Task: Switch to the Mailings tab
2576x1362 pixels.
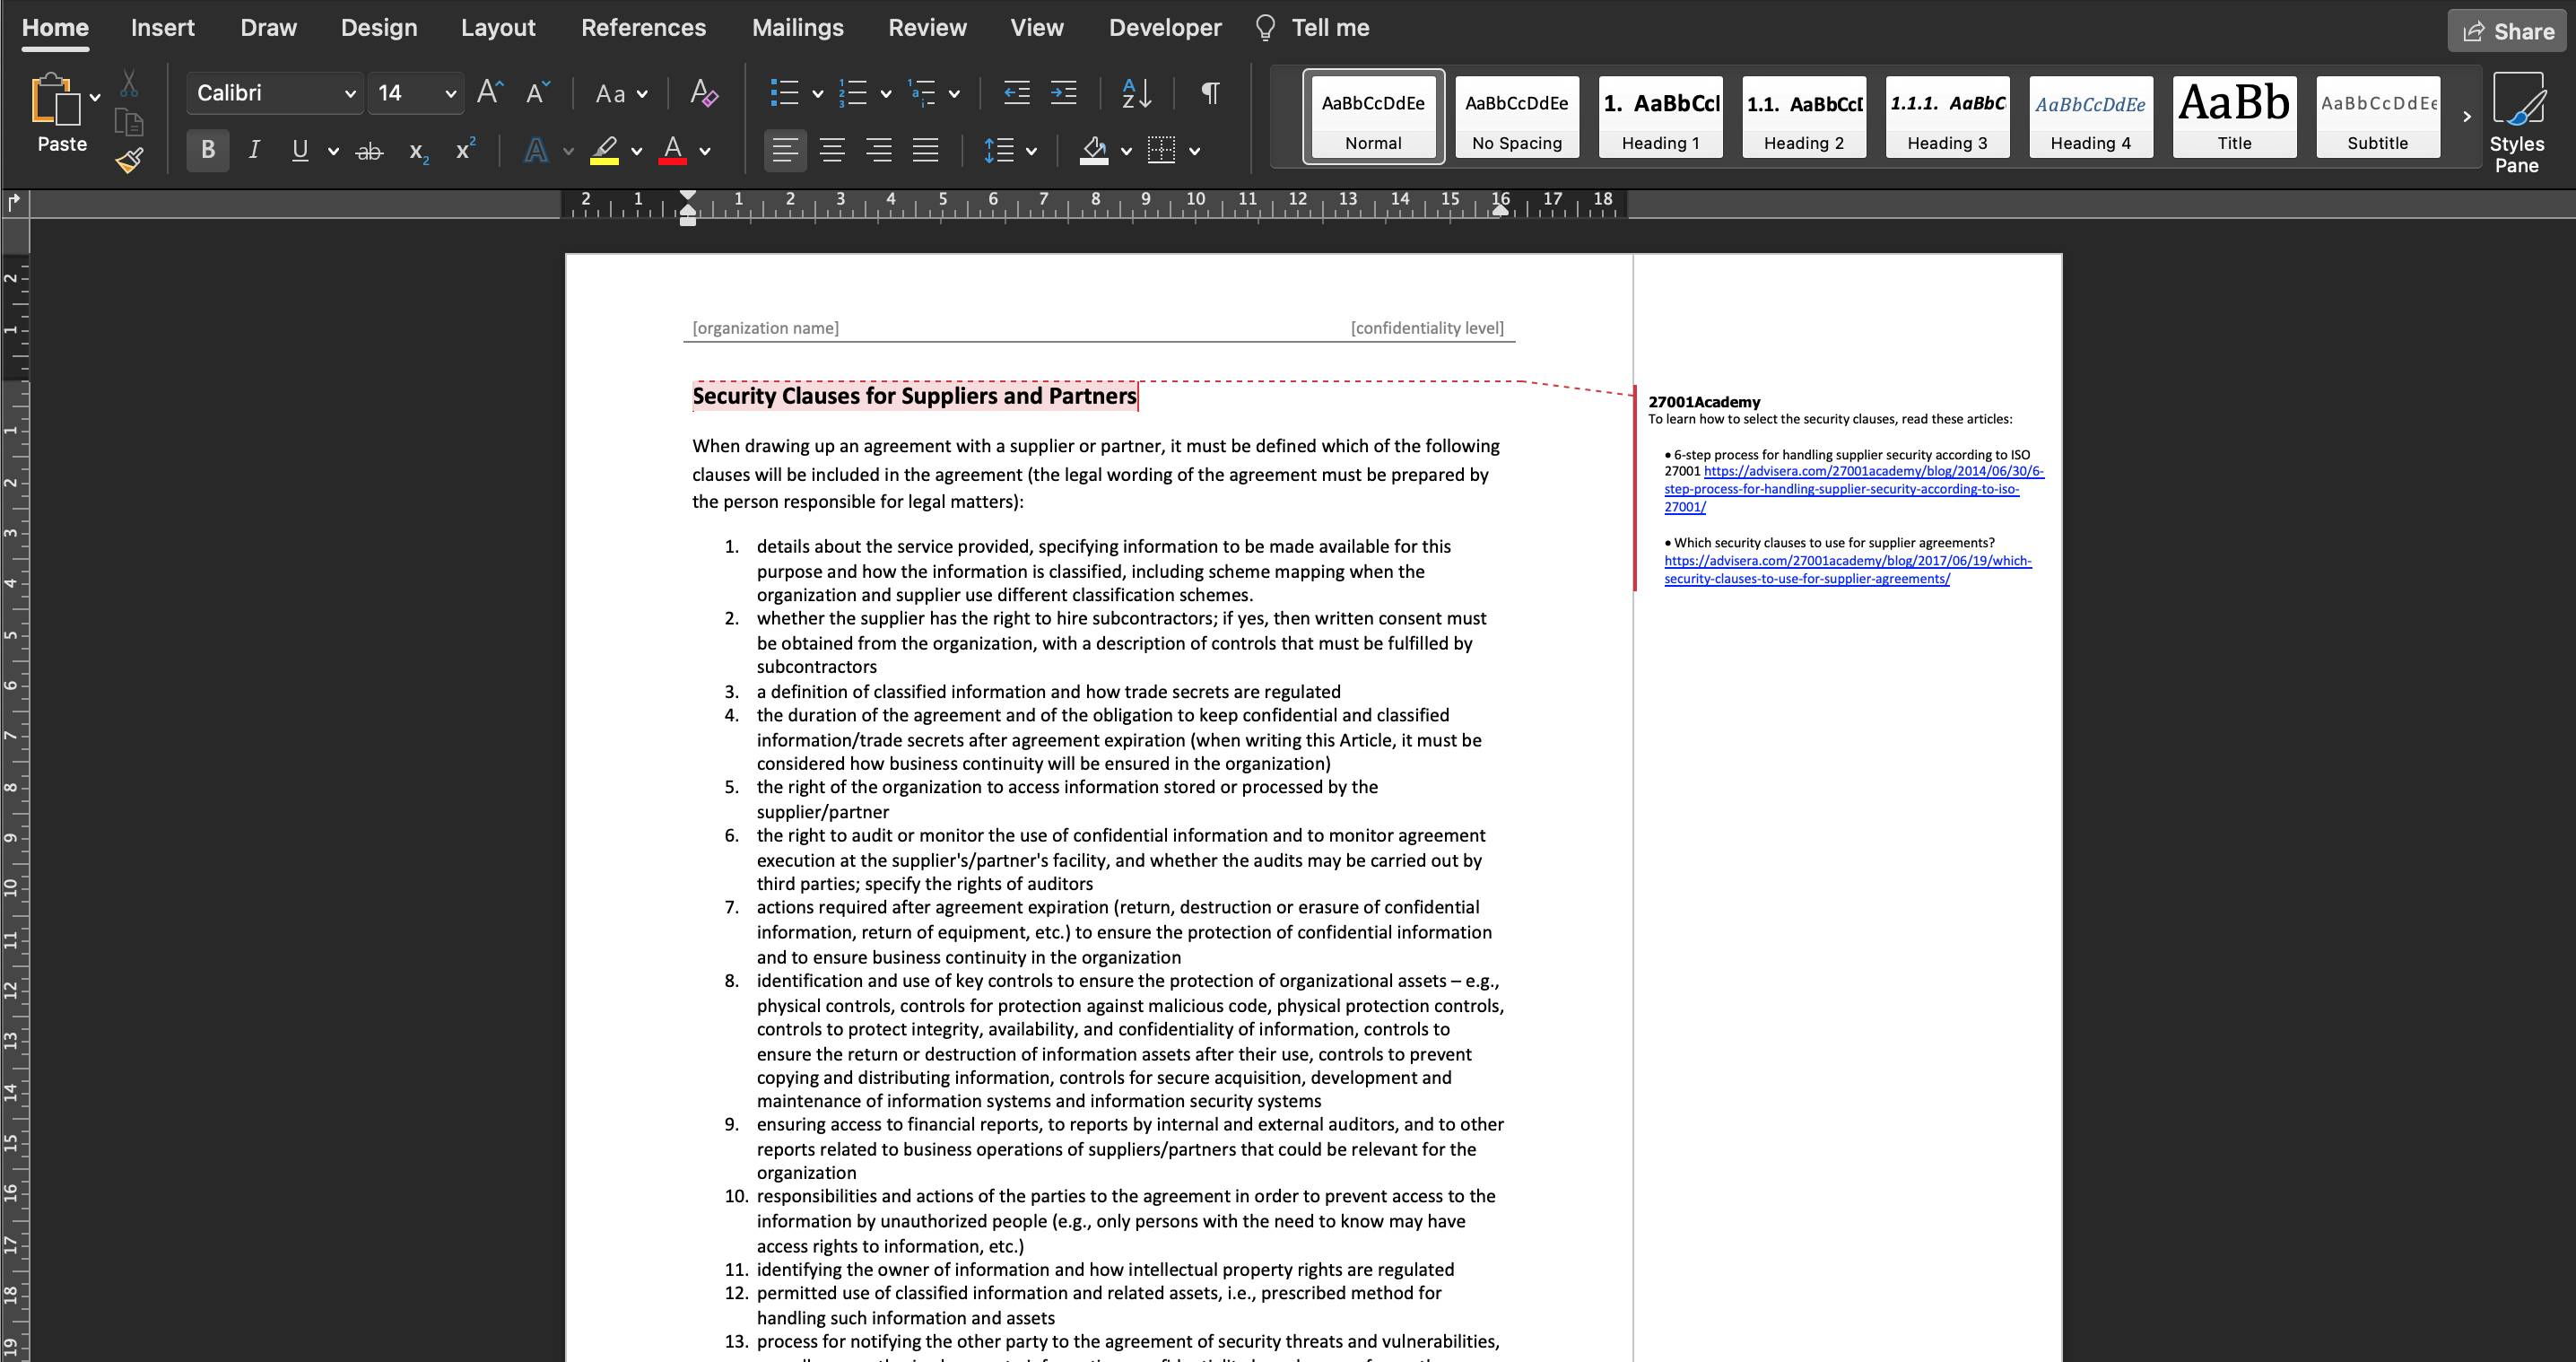Action: (x=797, y=27)
